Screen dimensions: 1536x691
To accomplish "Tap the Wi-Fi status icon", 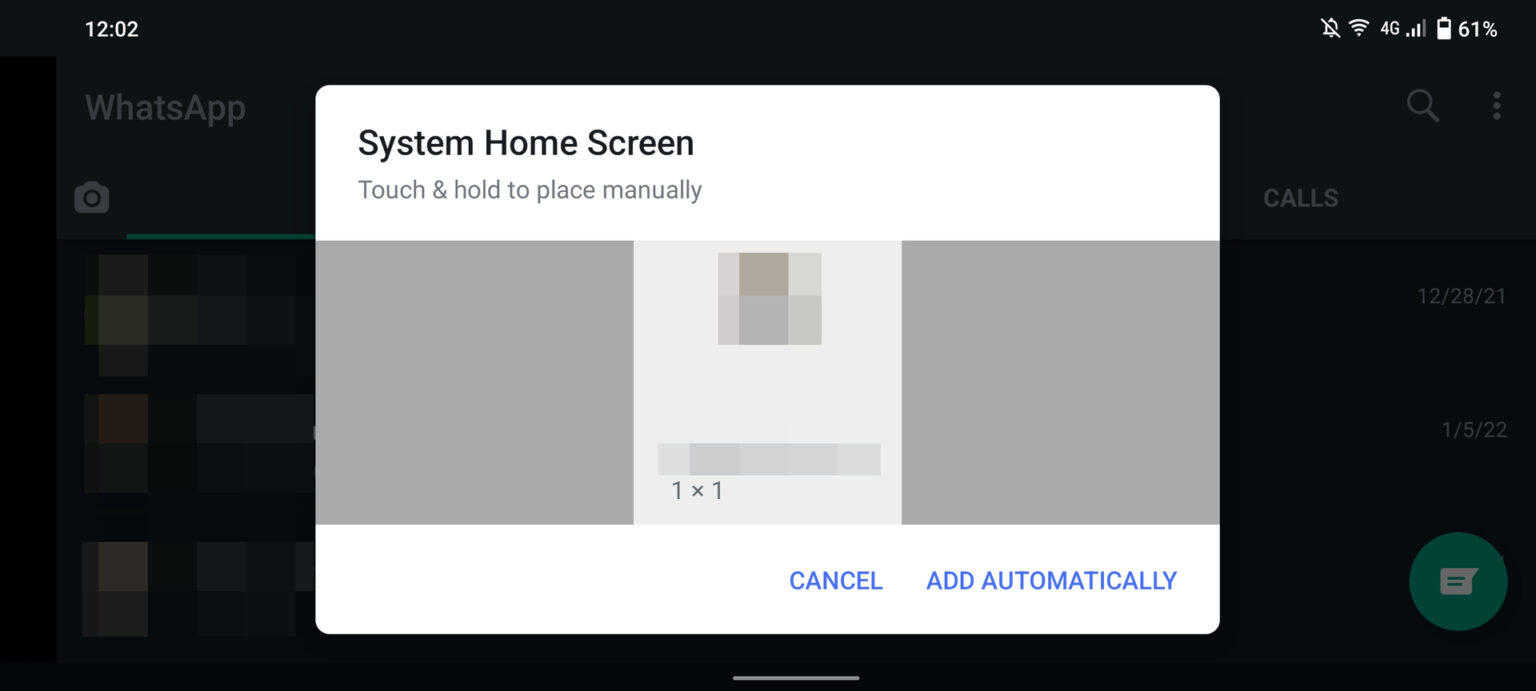I will pos(1358,29).
